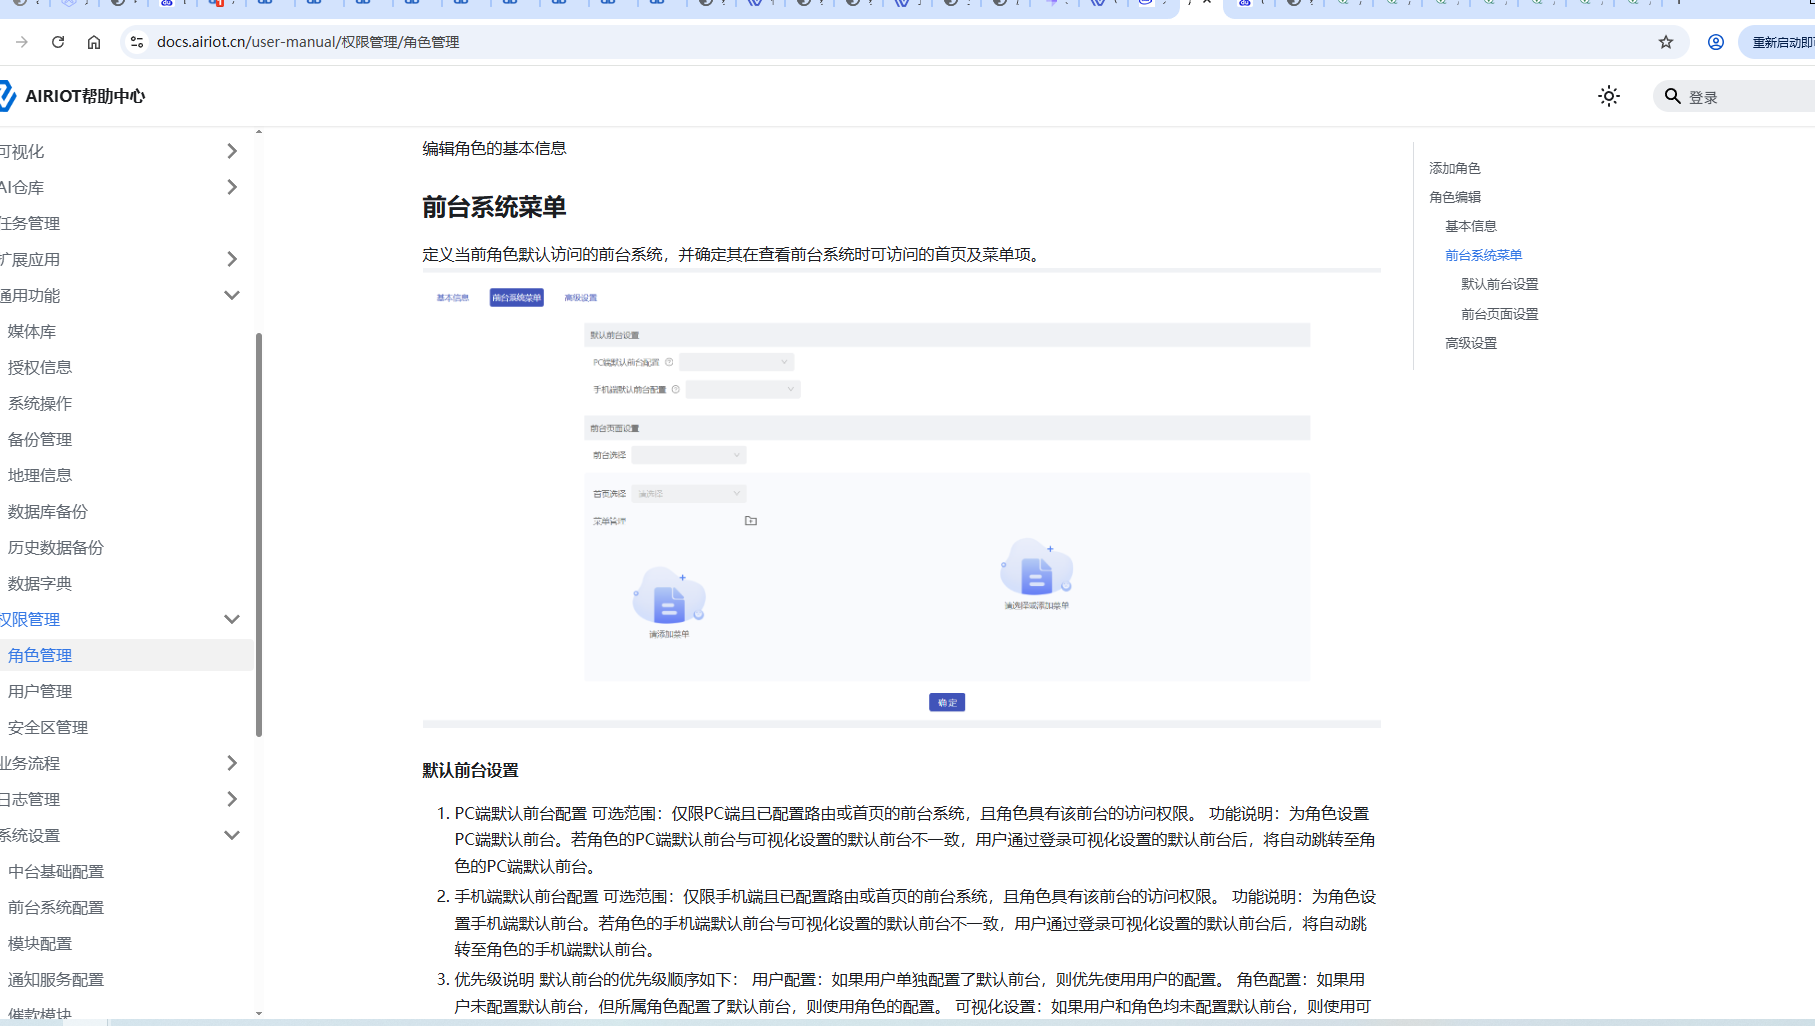The image size is (1815, 1026).
Task: Expand the AI仓库 sidebar section
Action: 231,187
